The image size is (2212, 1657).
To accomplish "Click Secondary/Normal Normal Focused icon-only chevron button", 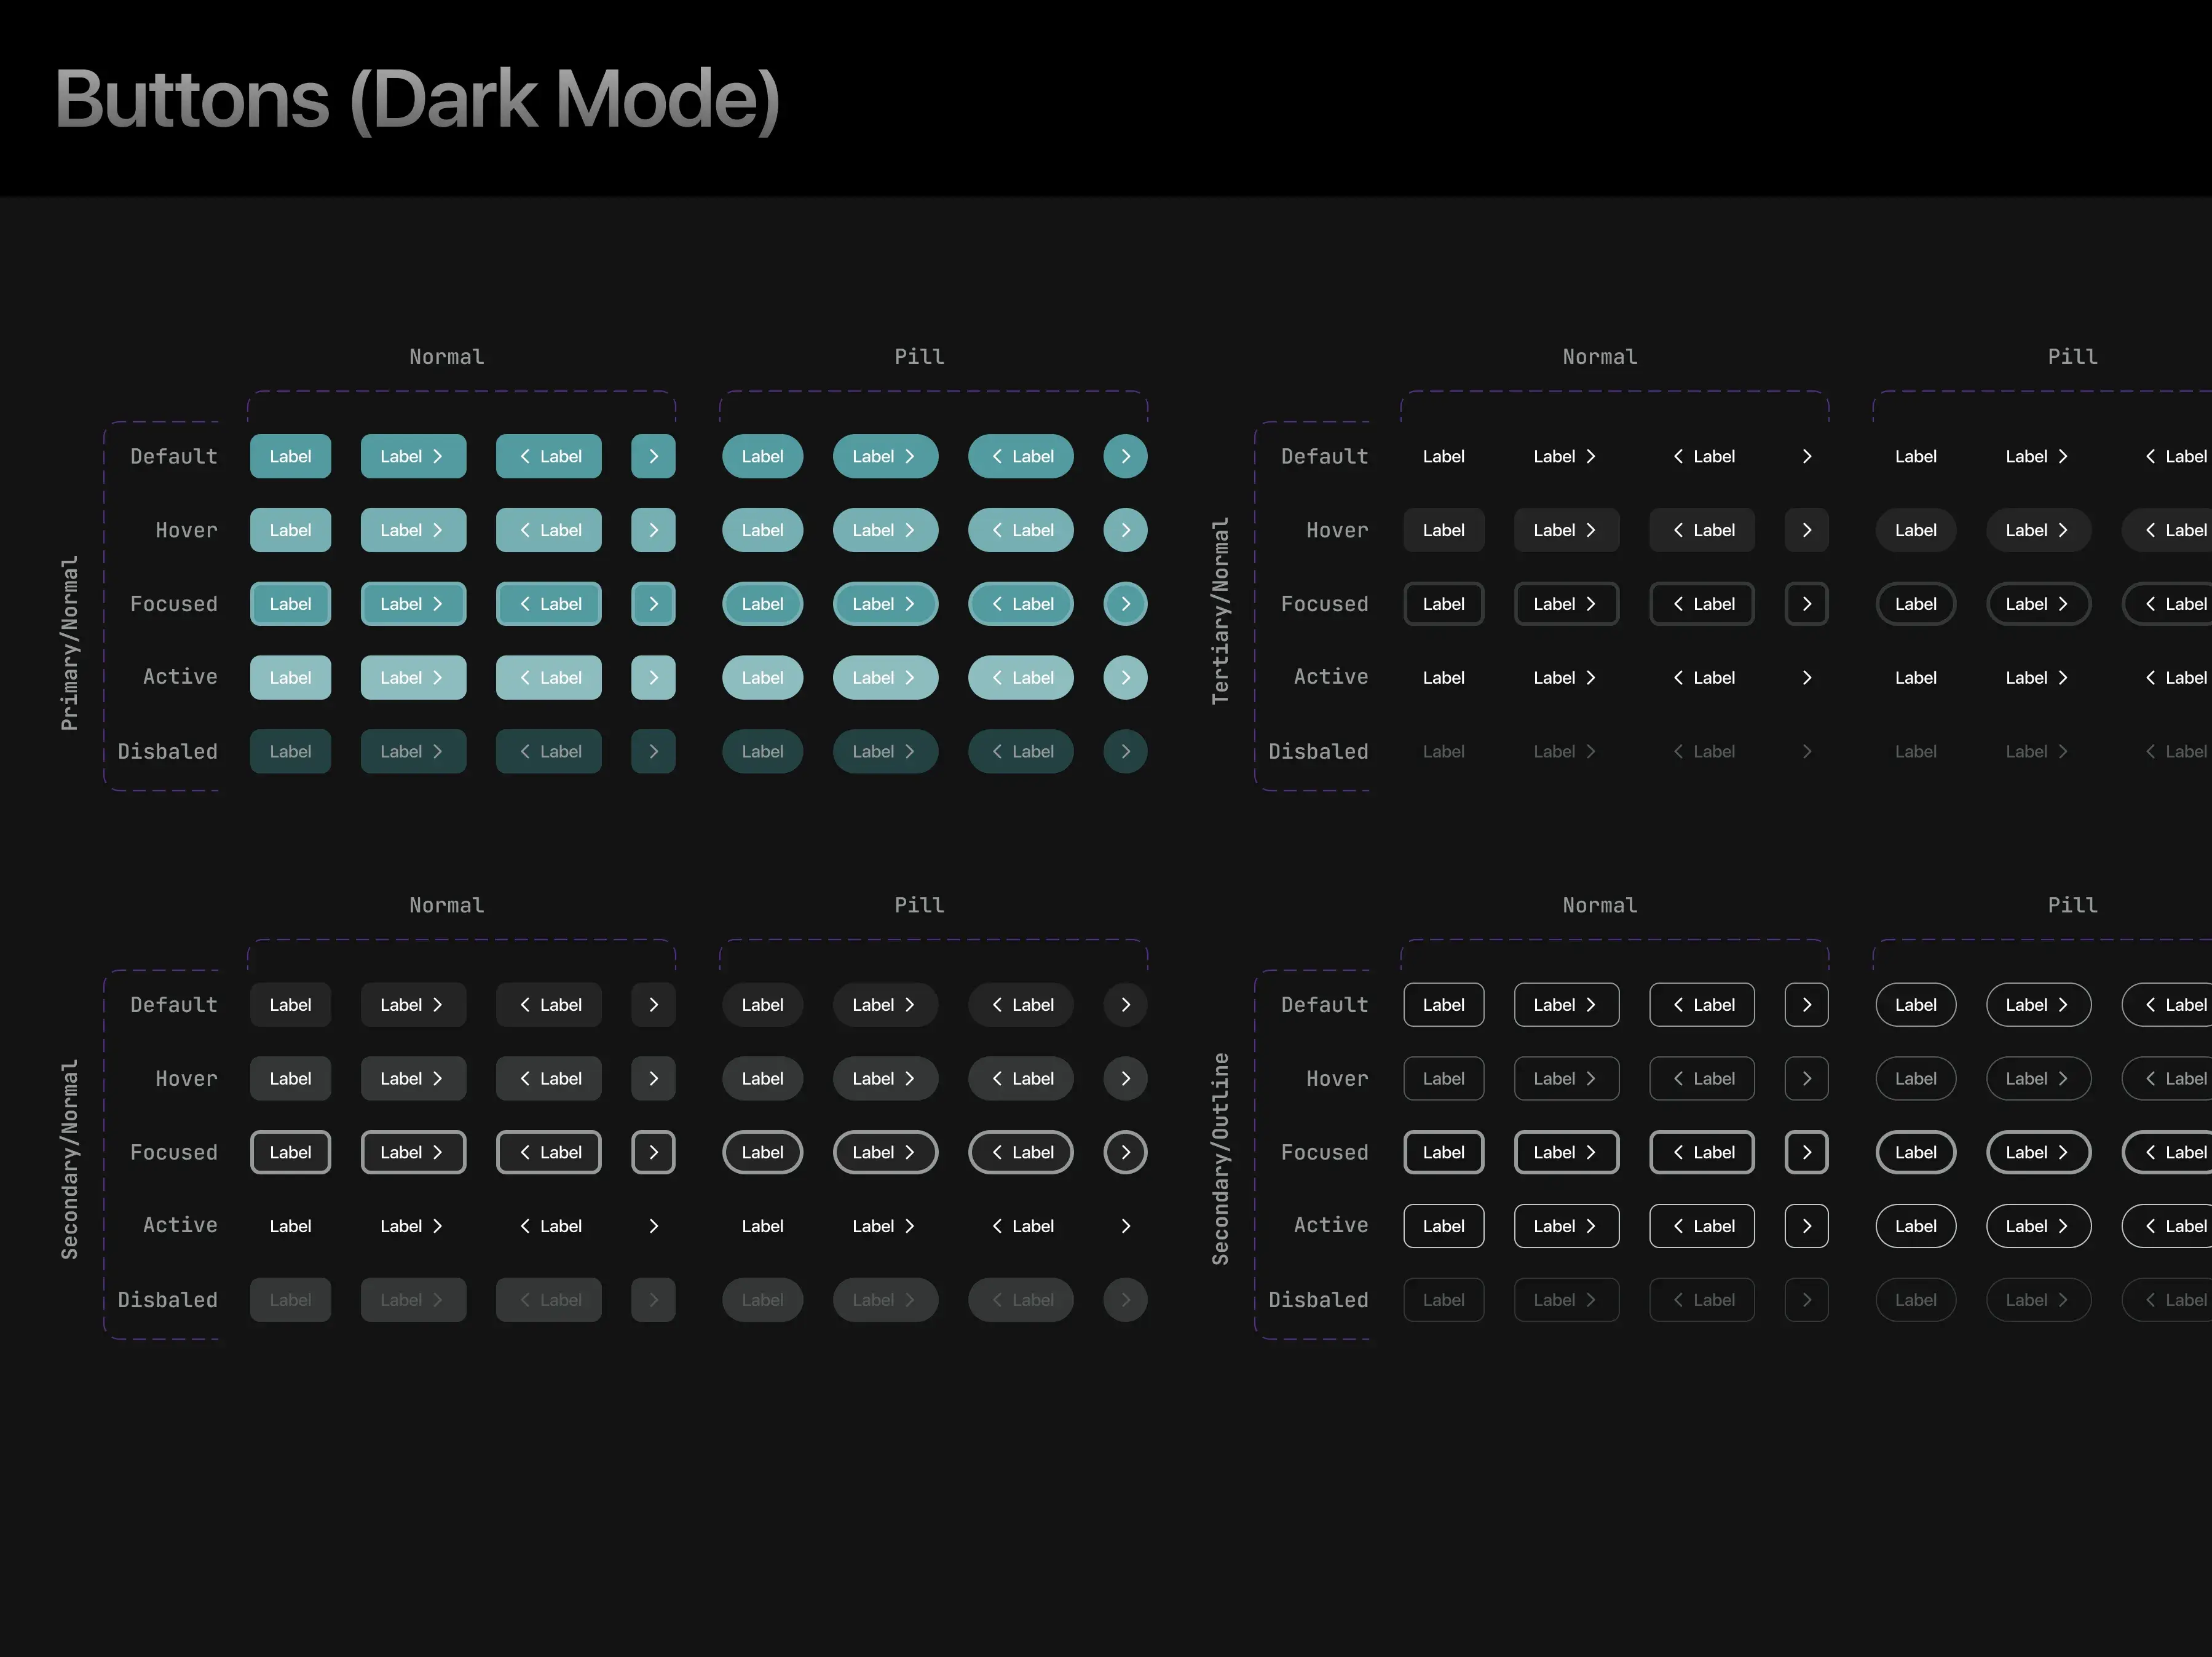I will pos(653,1152).
